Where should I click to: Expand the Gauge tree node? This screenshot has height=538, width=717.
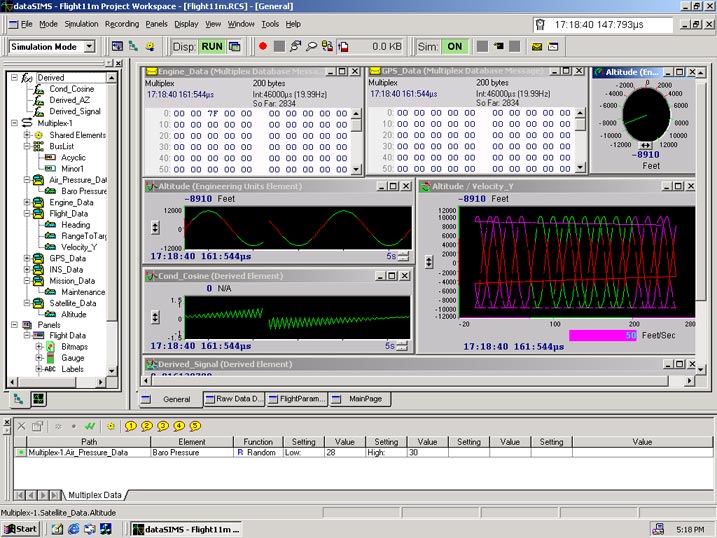[x=39, y=357]
